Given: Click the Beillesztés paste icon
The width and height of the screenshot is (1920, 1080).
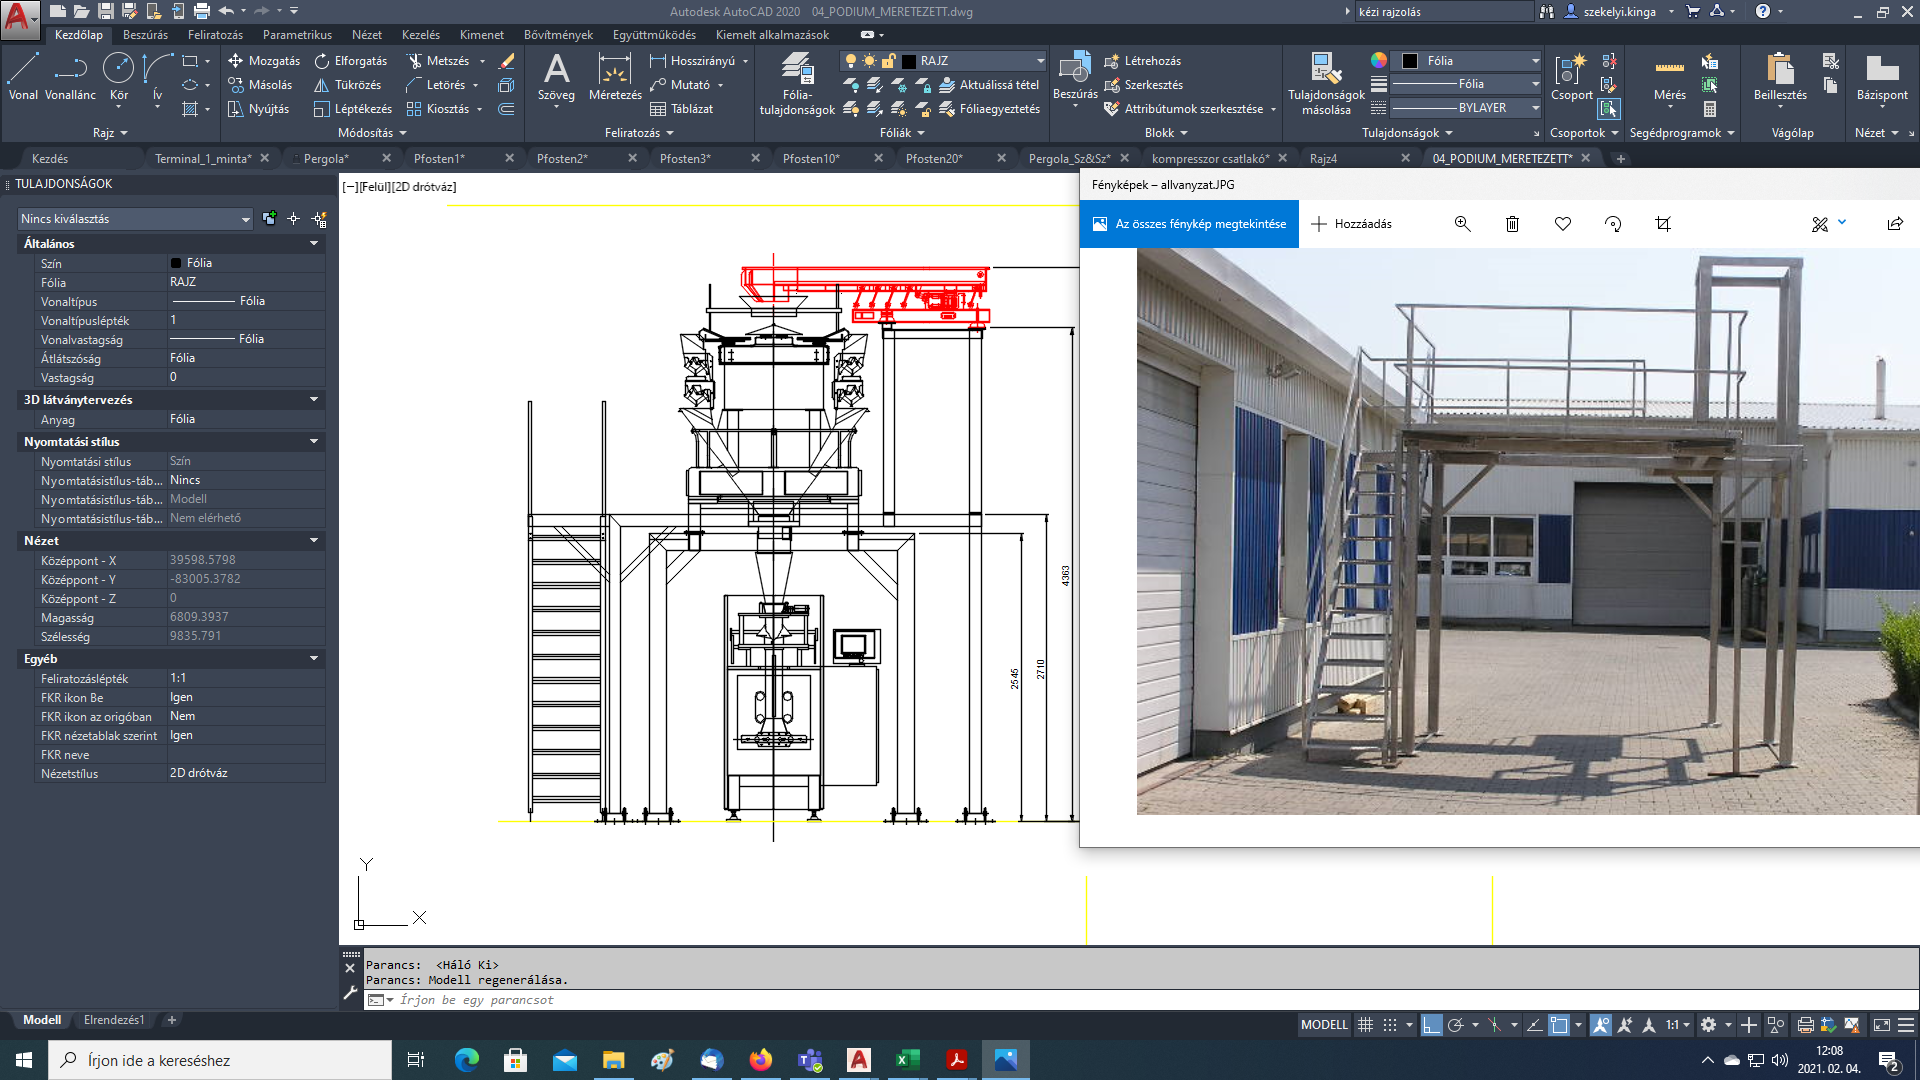Looking at the screenshot, I should point(1780,77).
